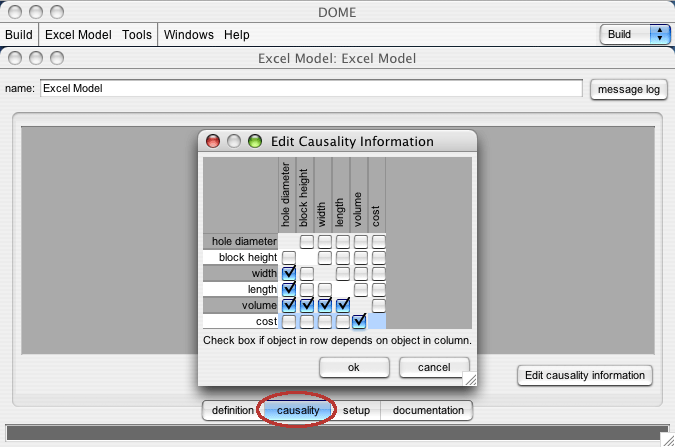This screenshot has height=447, width=675.
Task: Uncheck length depends on hole diameter
Action: tap(289, 289)
